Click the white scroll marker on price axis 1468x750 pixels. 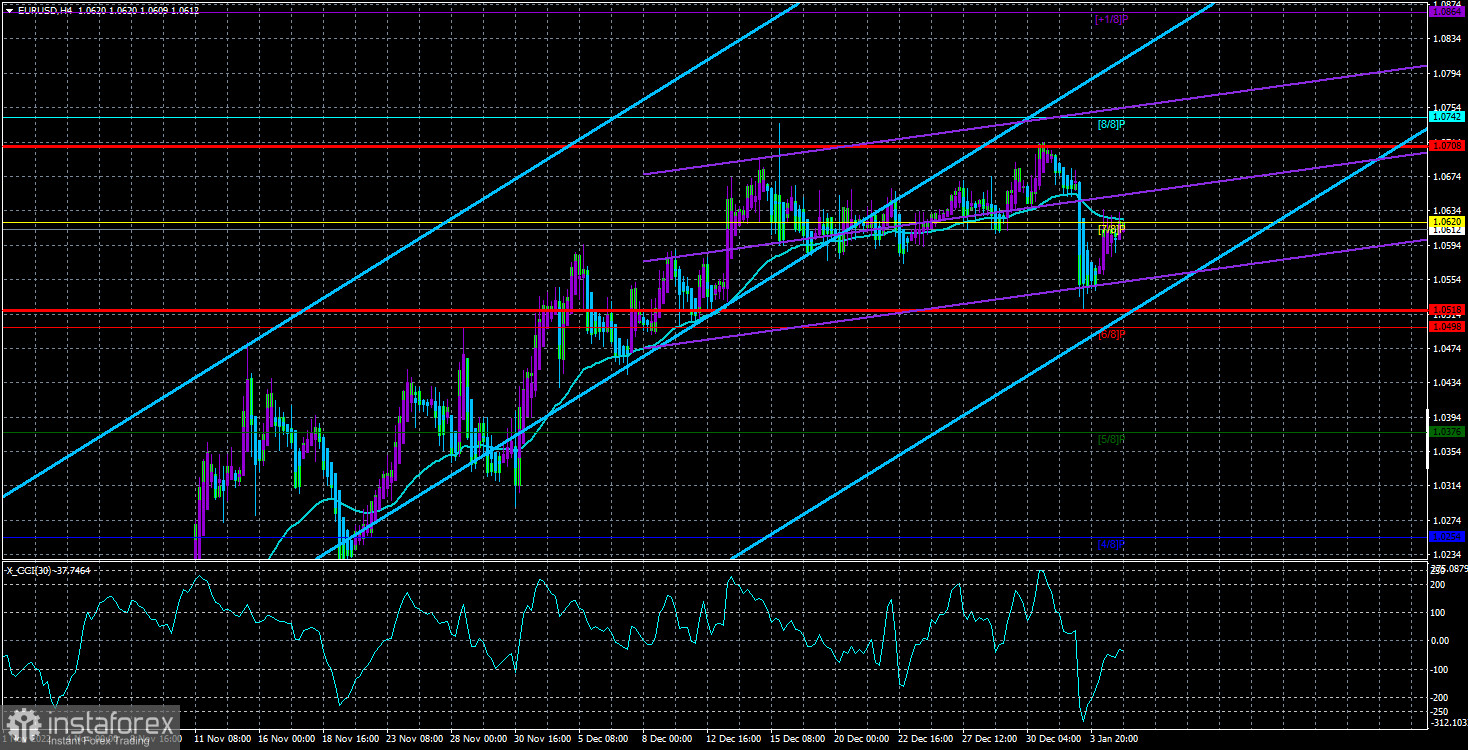[x=1427, y=440]
